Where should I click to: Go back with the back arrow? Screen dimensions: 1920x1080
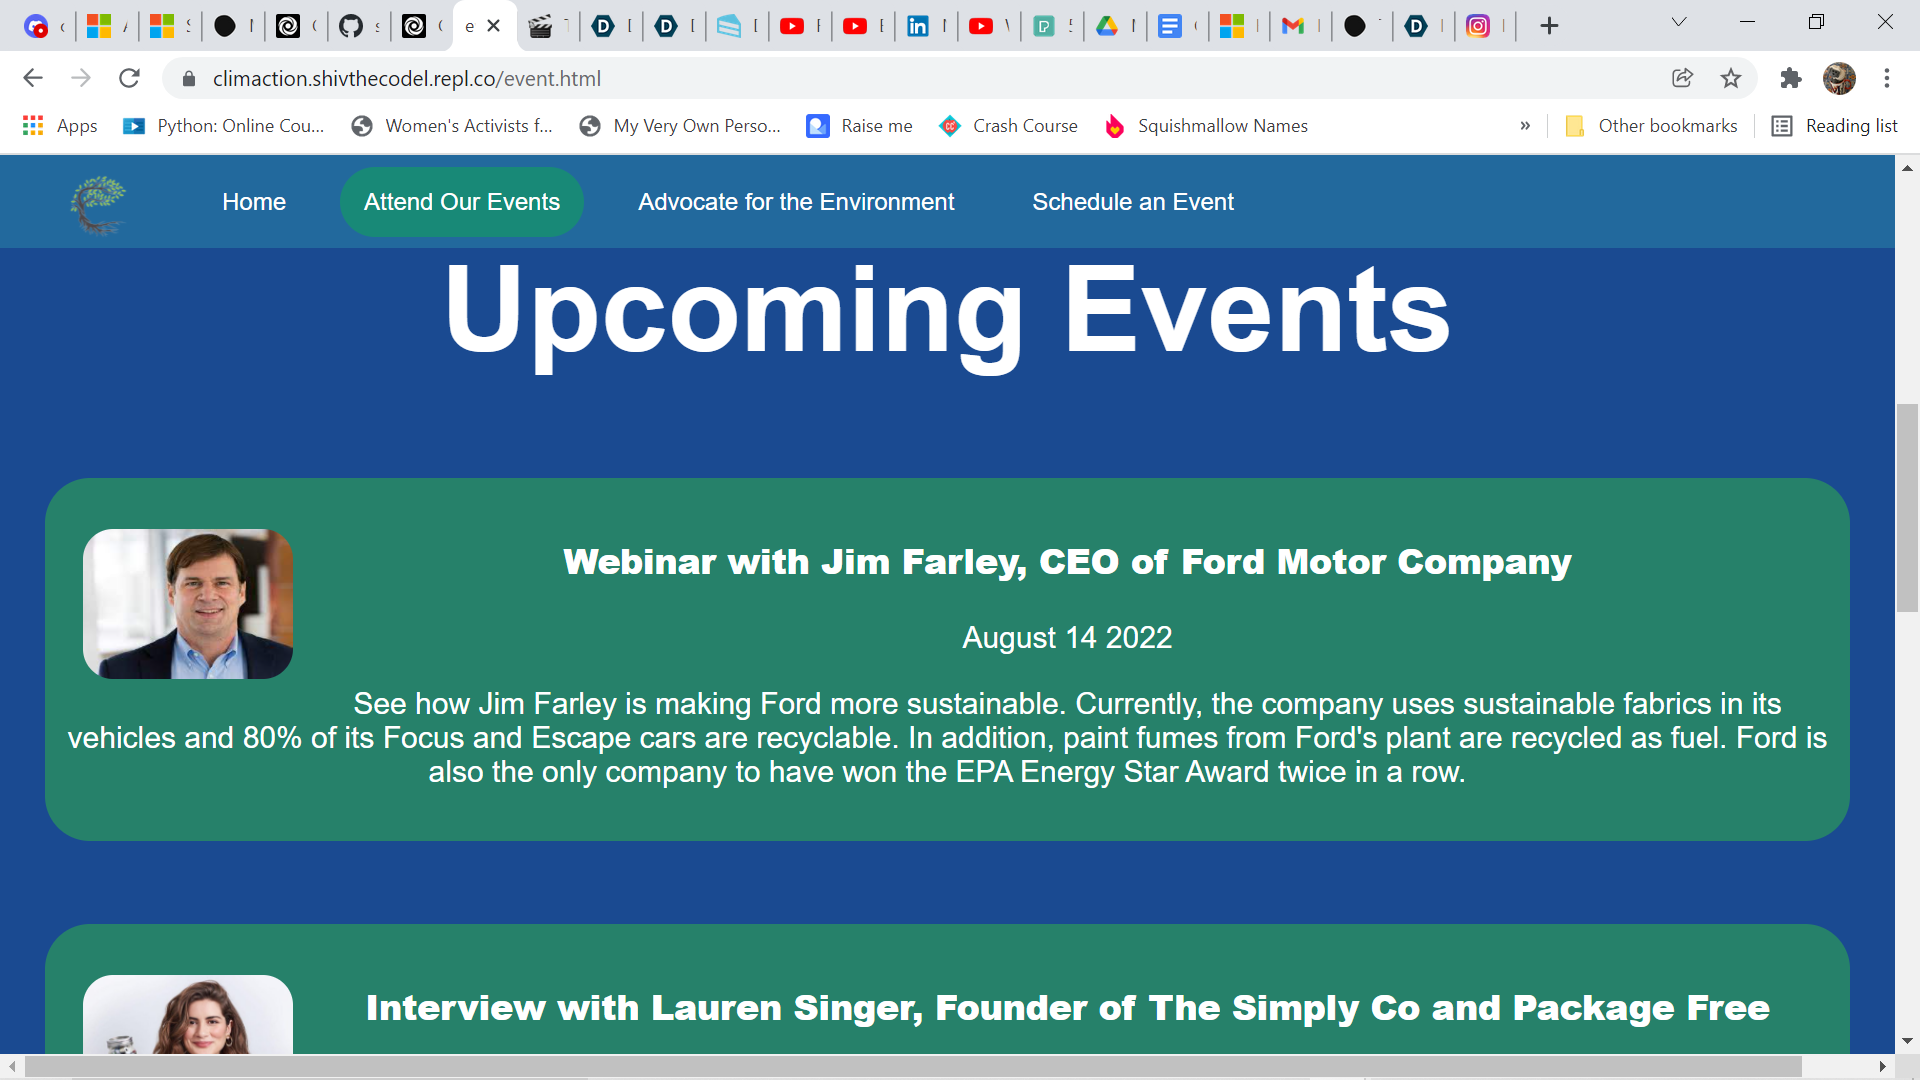coord(33,78)
